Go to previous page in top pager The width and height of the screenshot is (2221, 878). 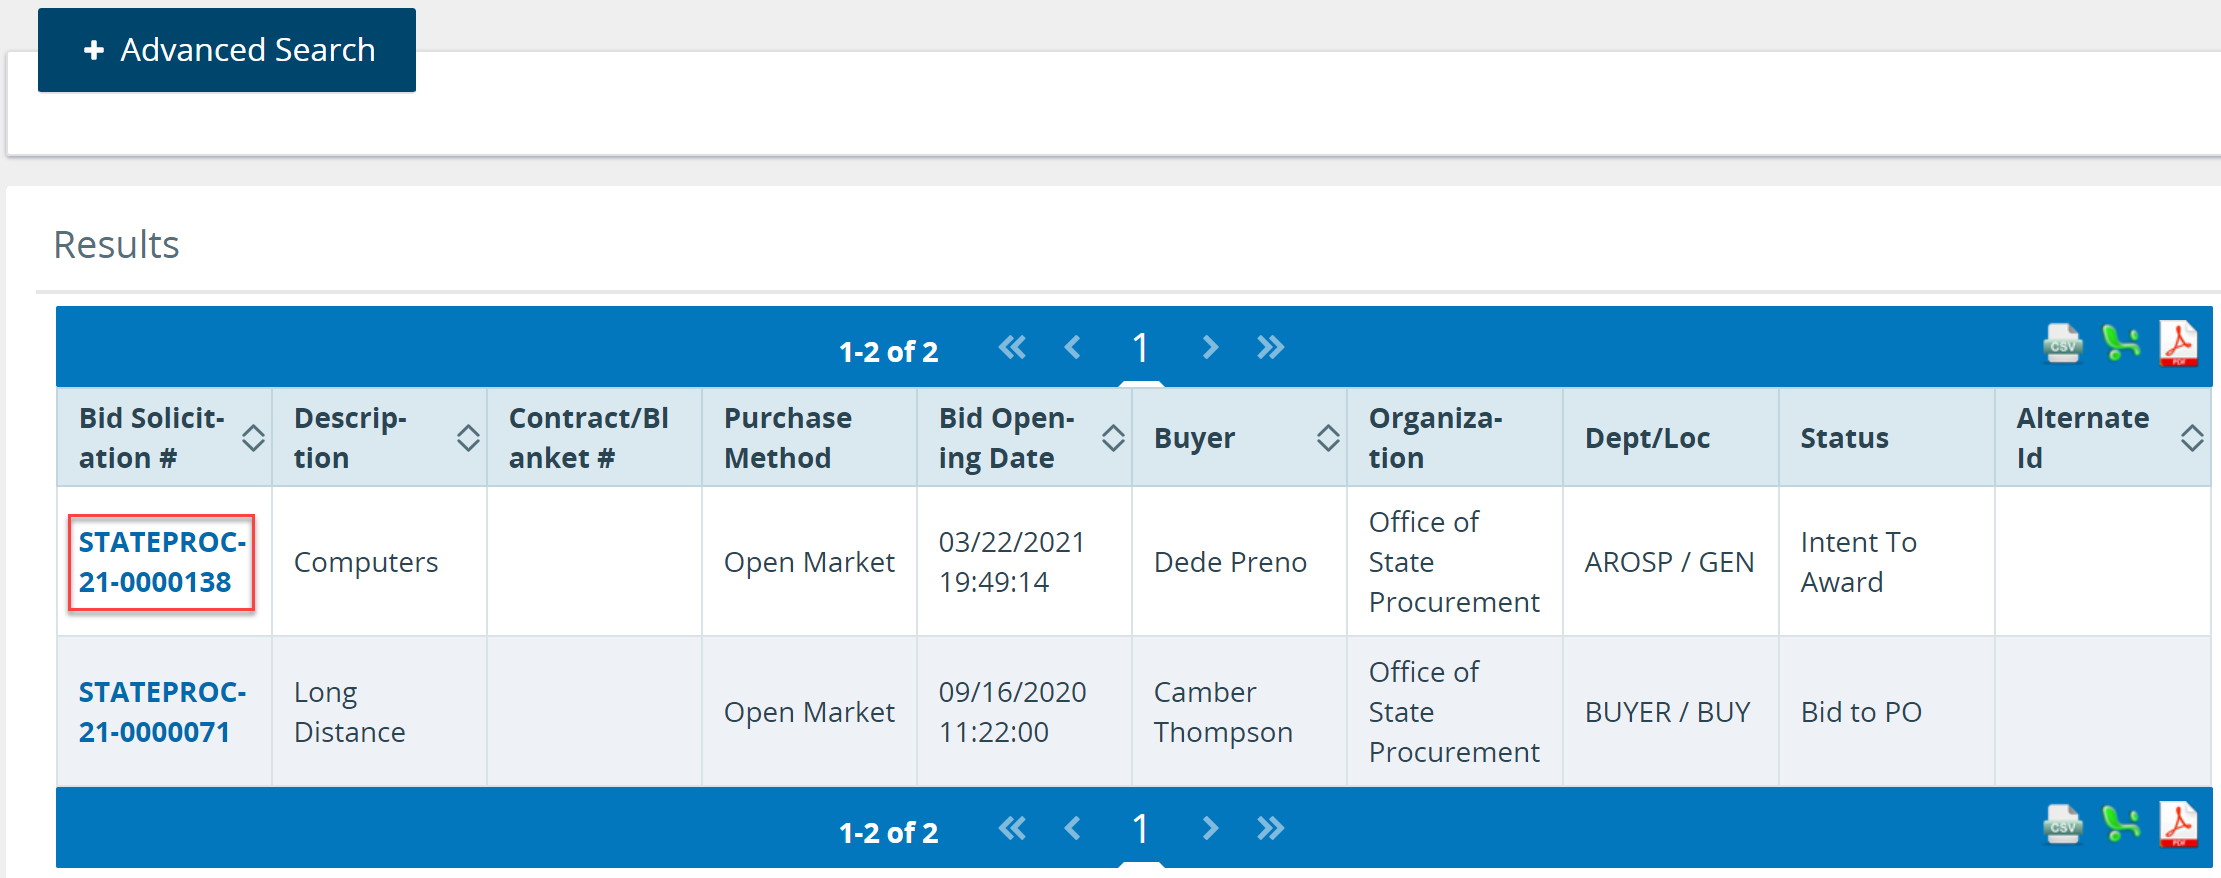pos(1073,347)
